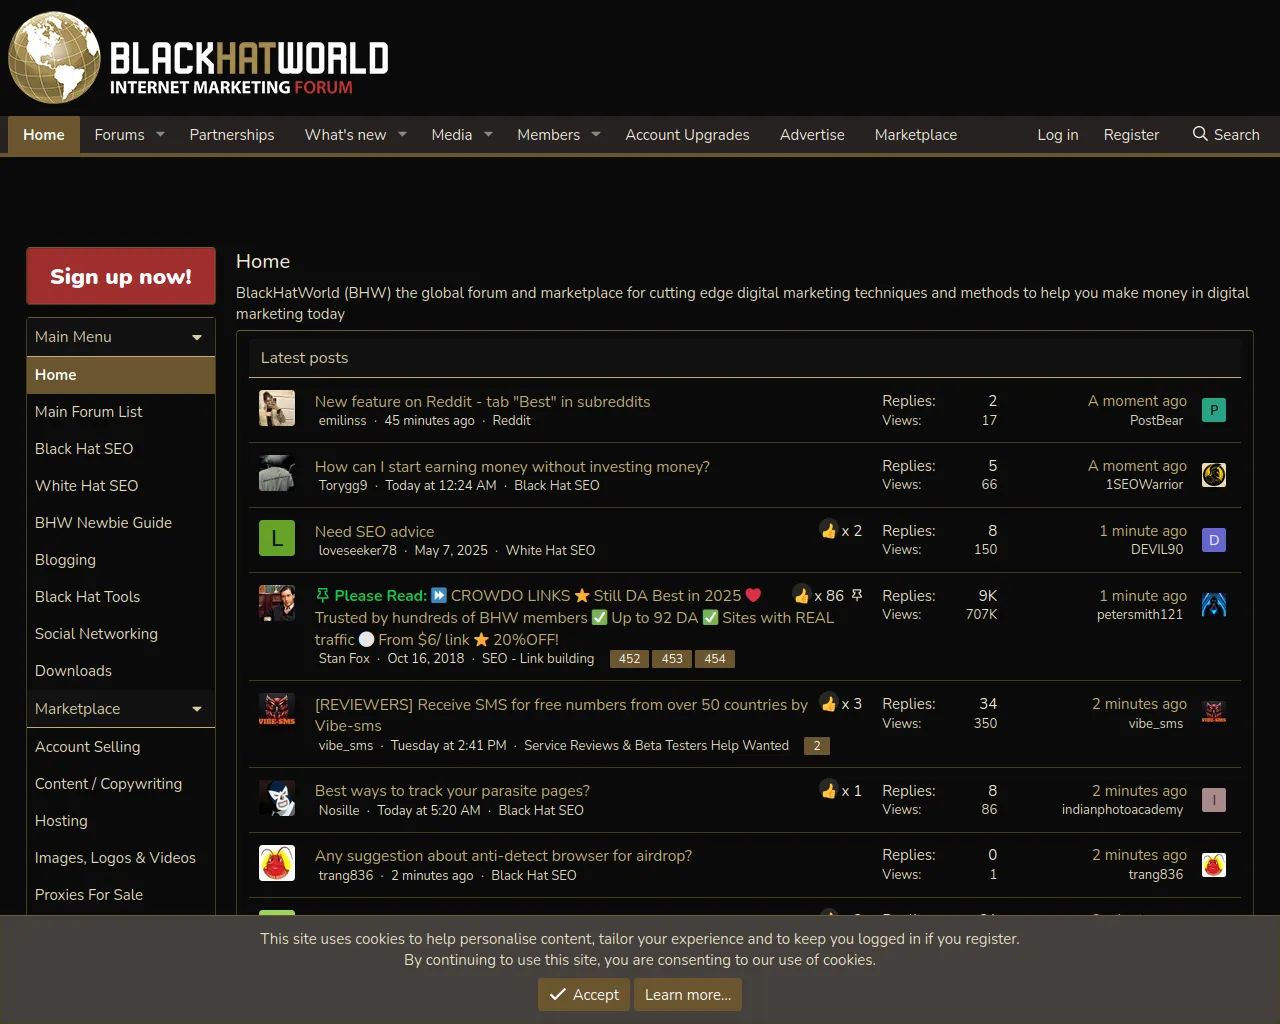The width and height of the screenshot is (1280, 1024).
Task: Click thumbs-up reaction on Need SEO advice
Action: click(x=829, y=530)
